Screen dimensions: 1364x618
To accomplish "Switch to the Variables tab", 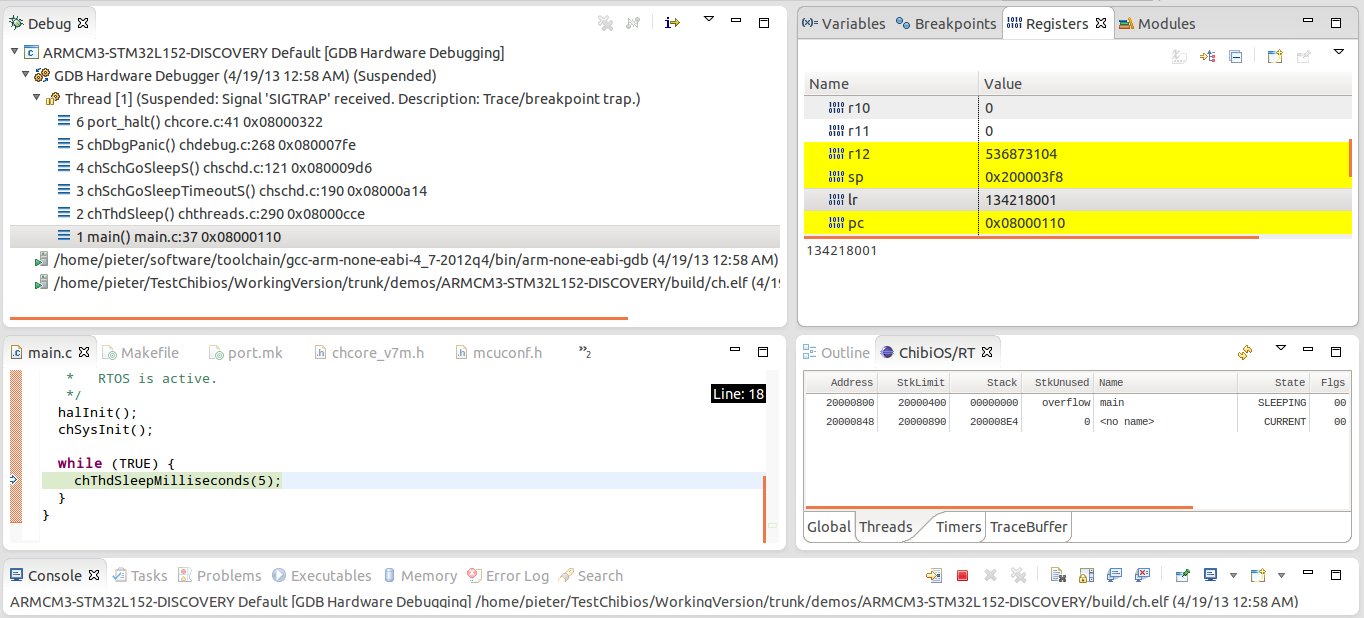I will [844, 23].
